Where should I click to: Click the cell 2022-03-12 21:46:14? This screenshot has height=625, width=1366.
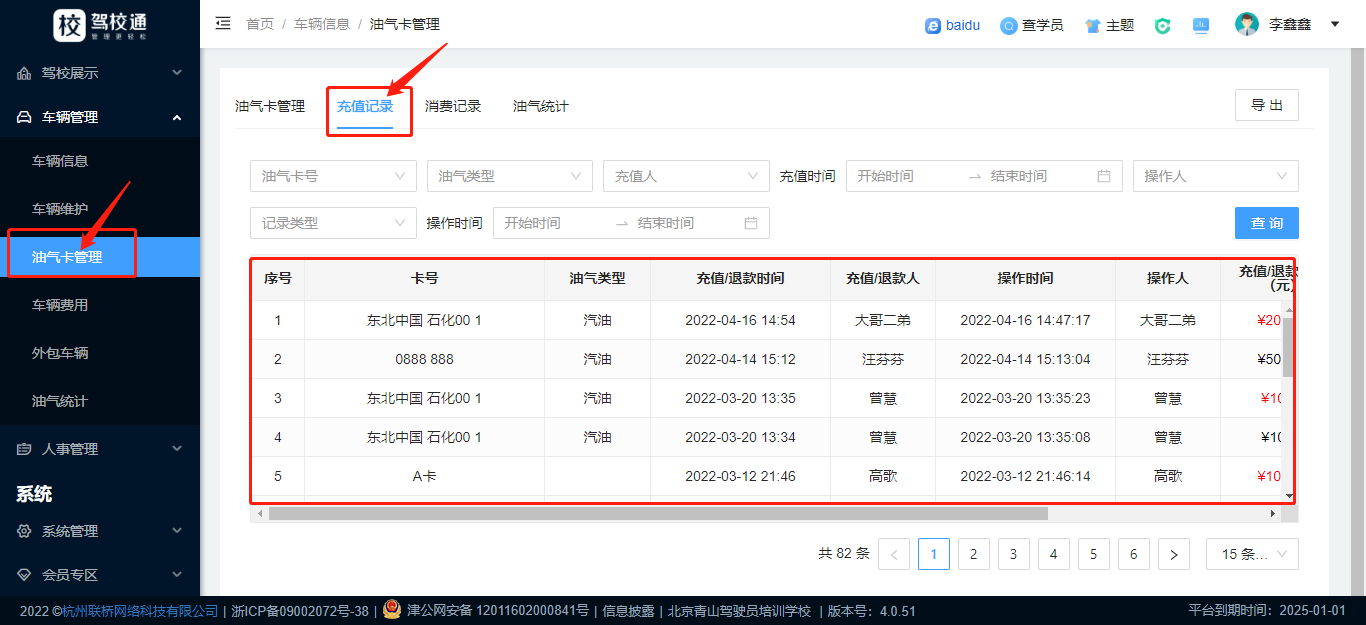(1025, 476)
